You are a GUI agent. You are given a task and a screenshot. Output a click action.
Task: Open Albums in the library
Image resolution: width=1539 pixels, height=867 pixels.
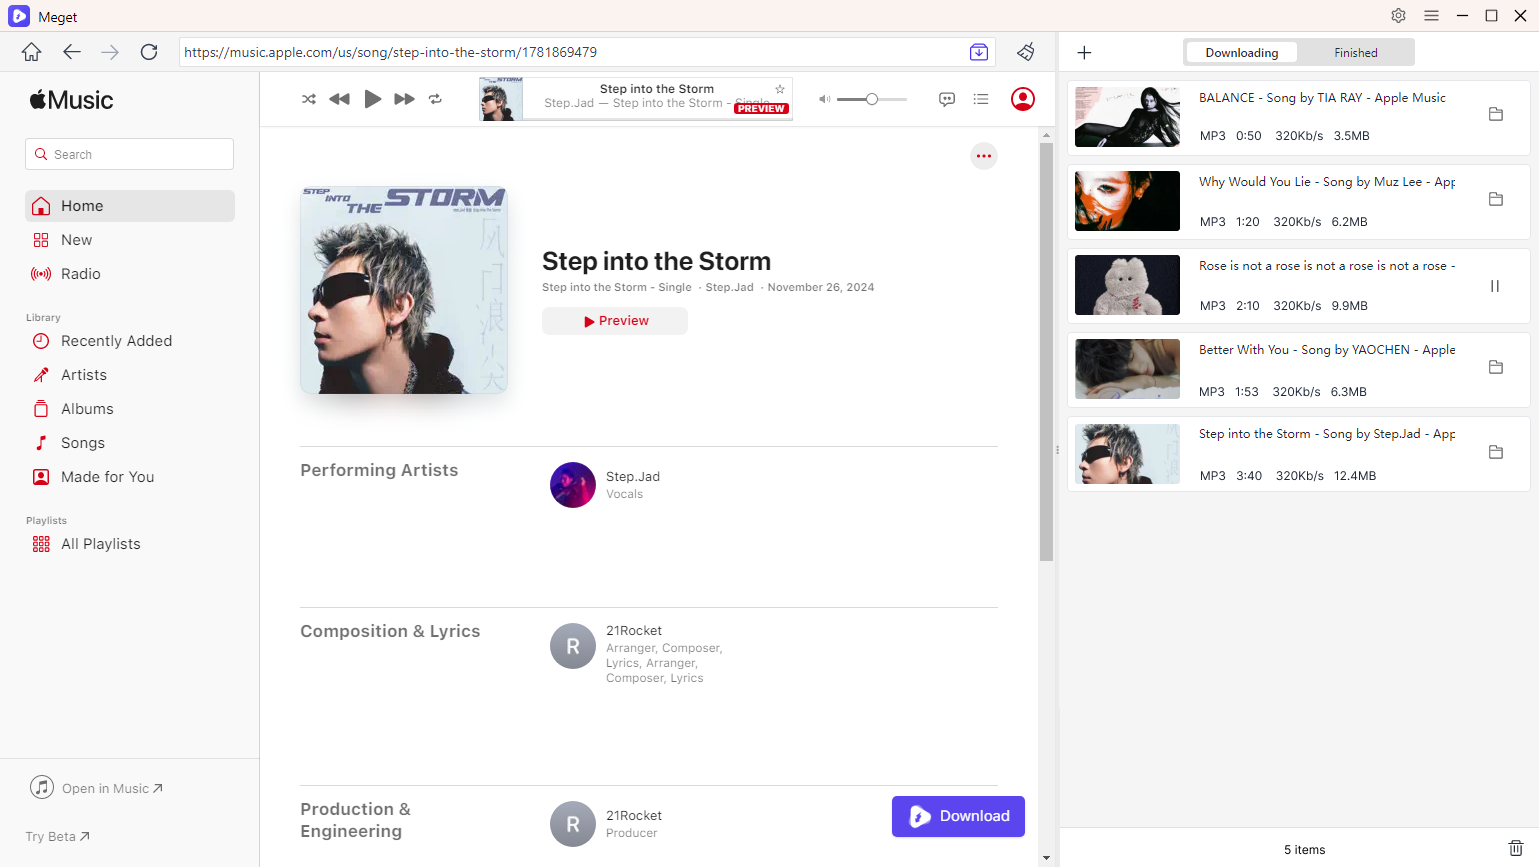click(130, 409)
